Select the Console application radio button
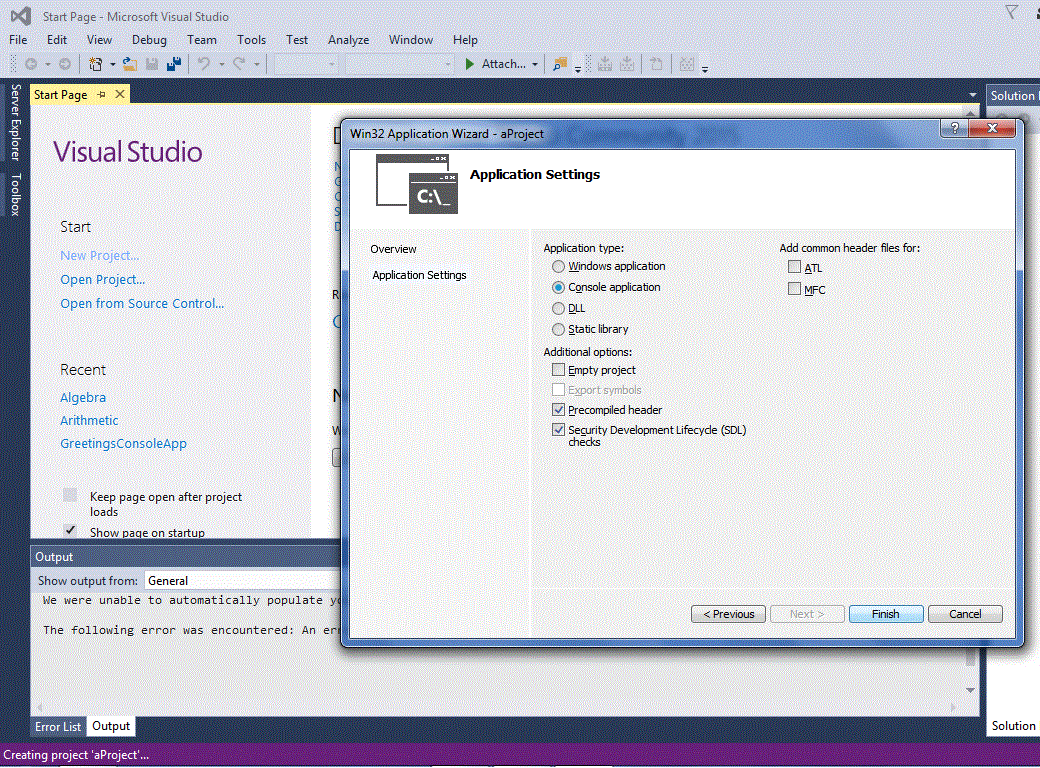This screenshot has height=768, width=1040. point(559,287)
